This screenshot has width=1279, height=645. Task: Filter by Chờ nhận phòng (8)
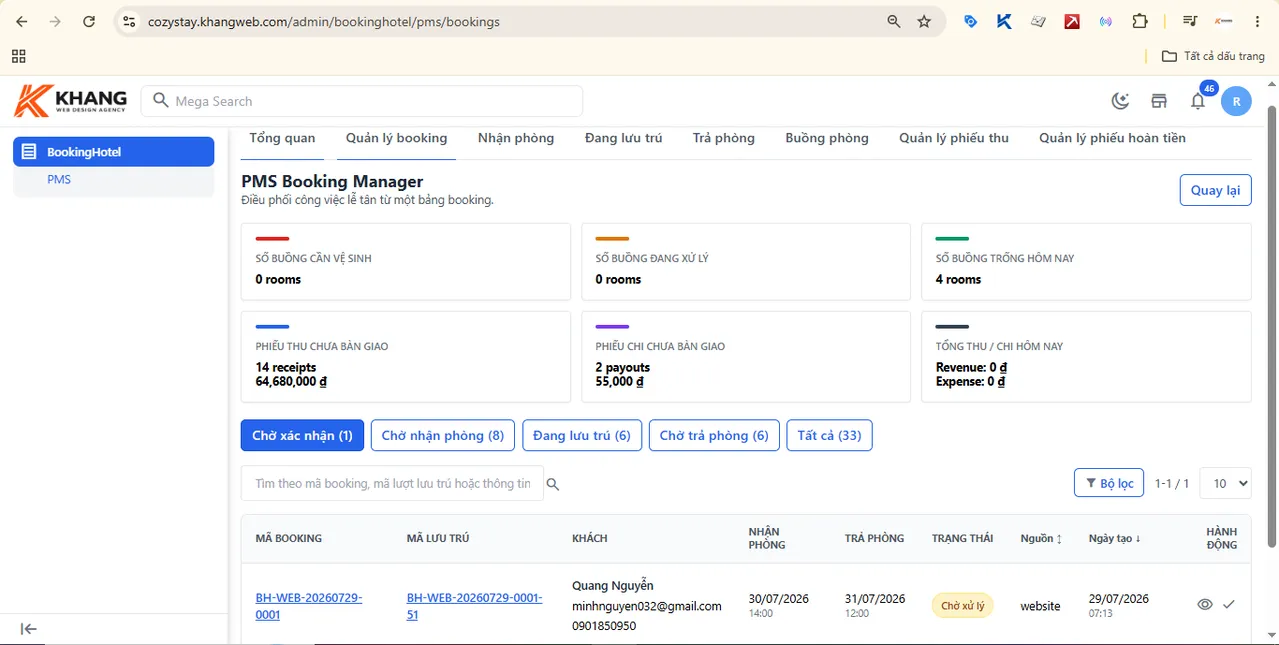[x=443, y=435]
